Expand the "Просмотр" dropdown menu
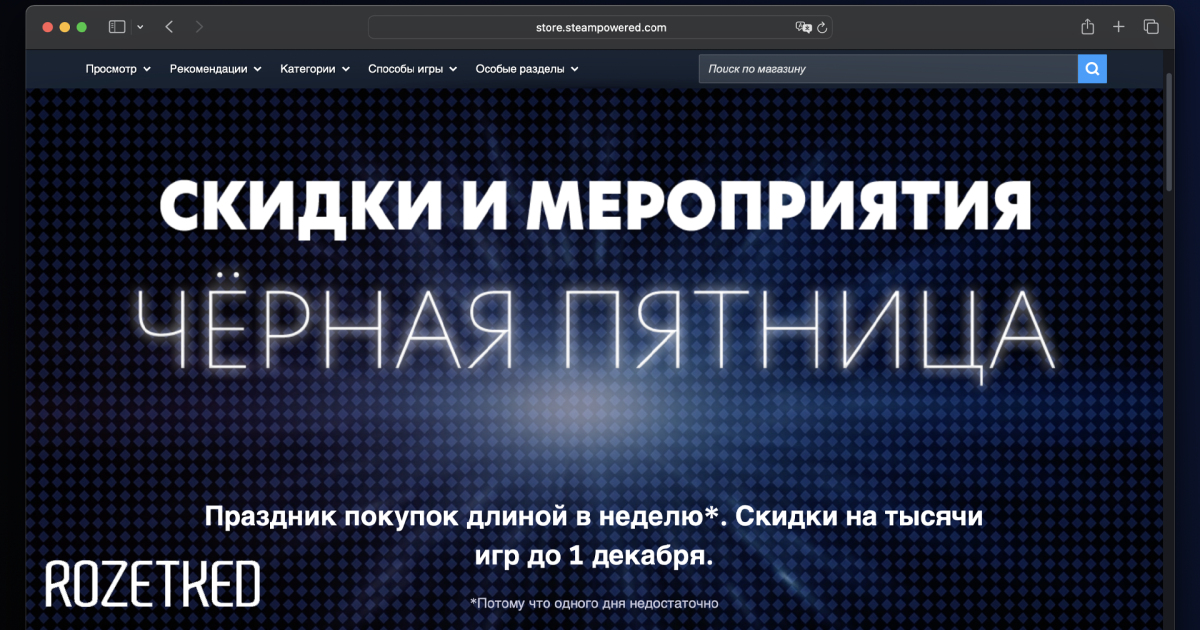Viewport: 1200px width, 630px height. pyautogui.click(x=118, y=69)
